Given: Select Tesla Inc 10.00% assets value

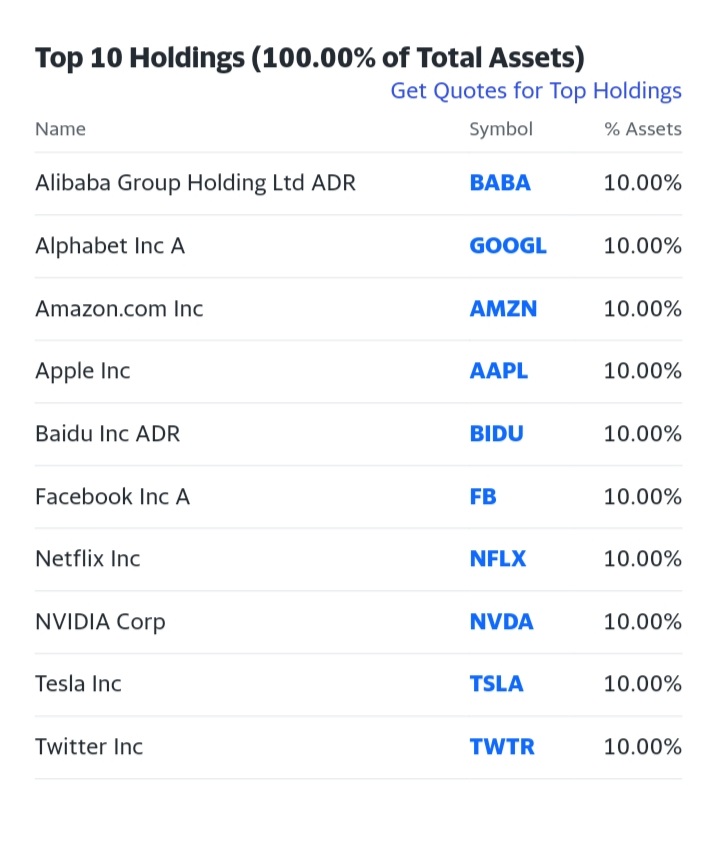Looking at the screenshot, I should pyautogui.click(x=643, y=685).
